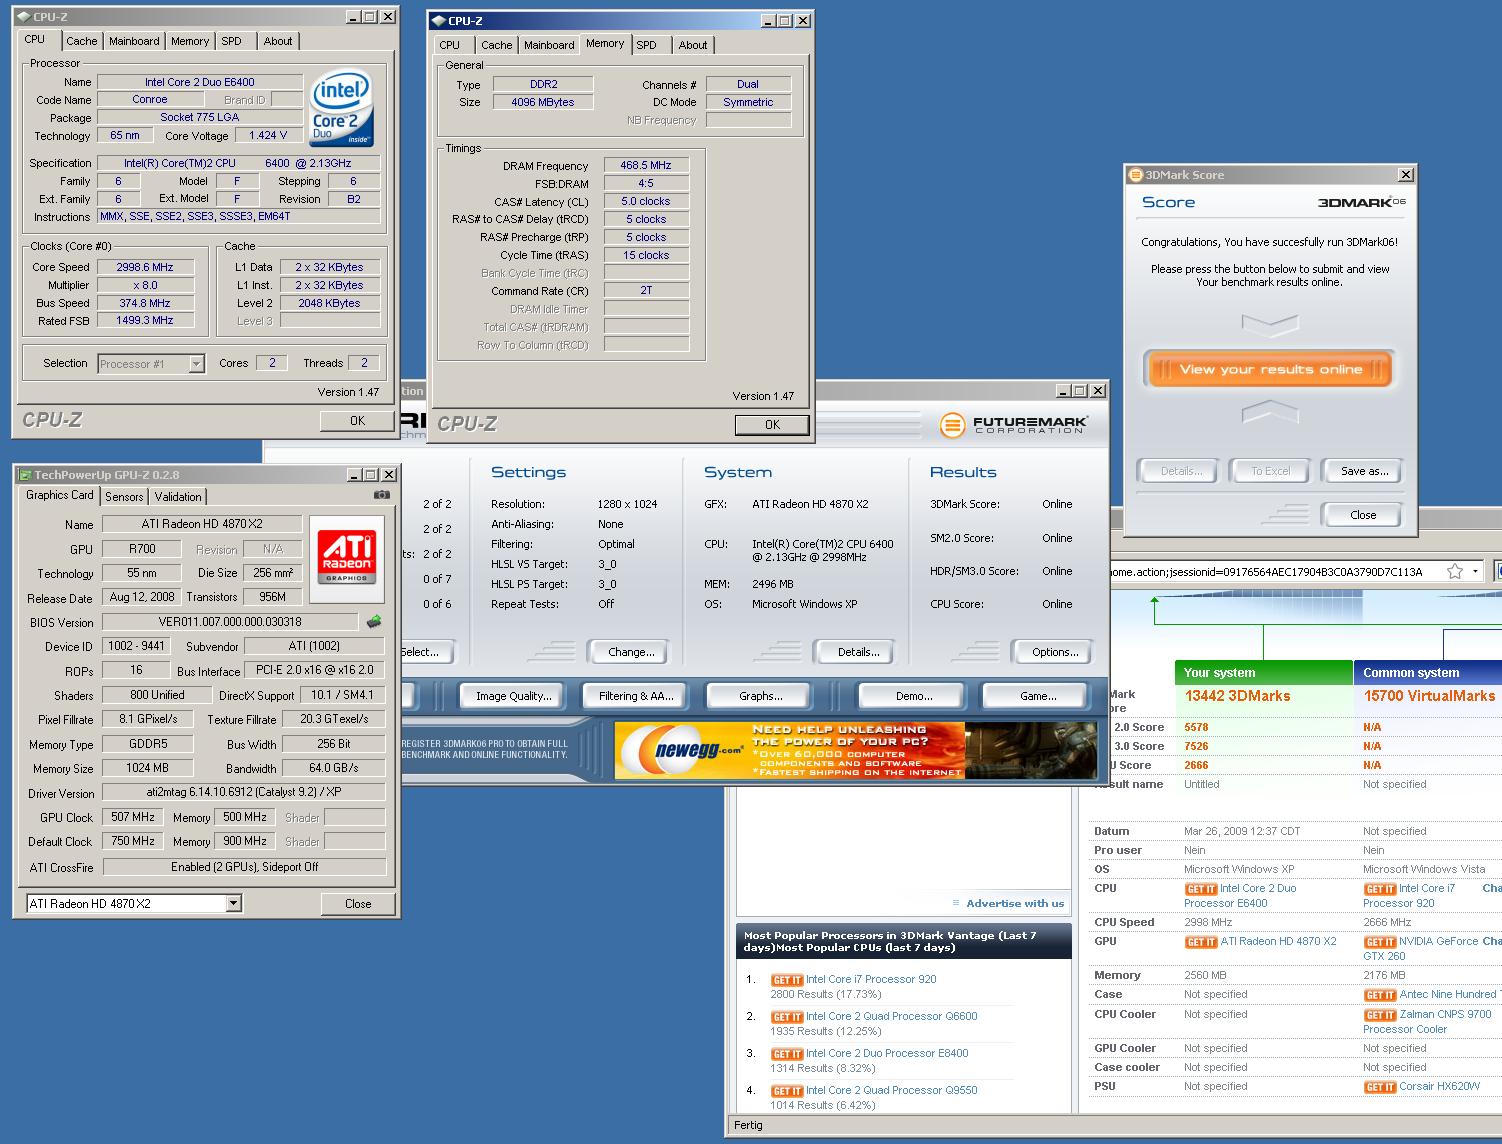Click GET IT badge for Intel Core i7 Processor 920 in popular list
This screenshot has width=1502, height=1144.
click(787, 980)
